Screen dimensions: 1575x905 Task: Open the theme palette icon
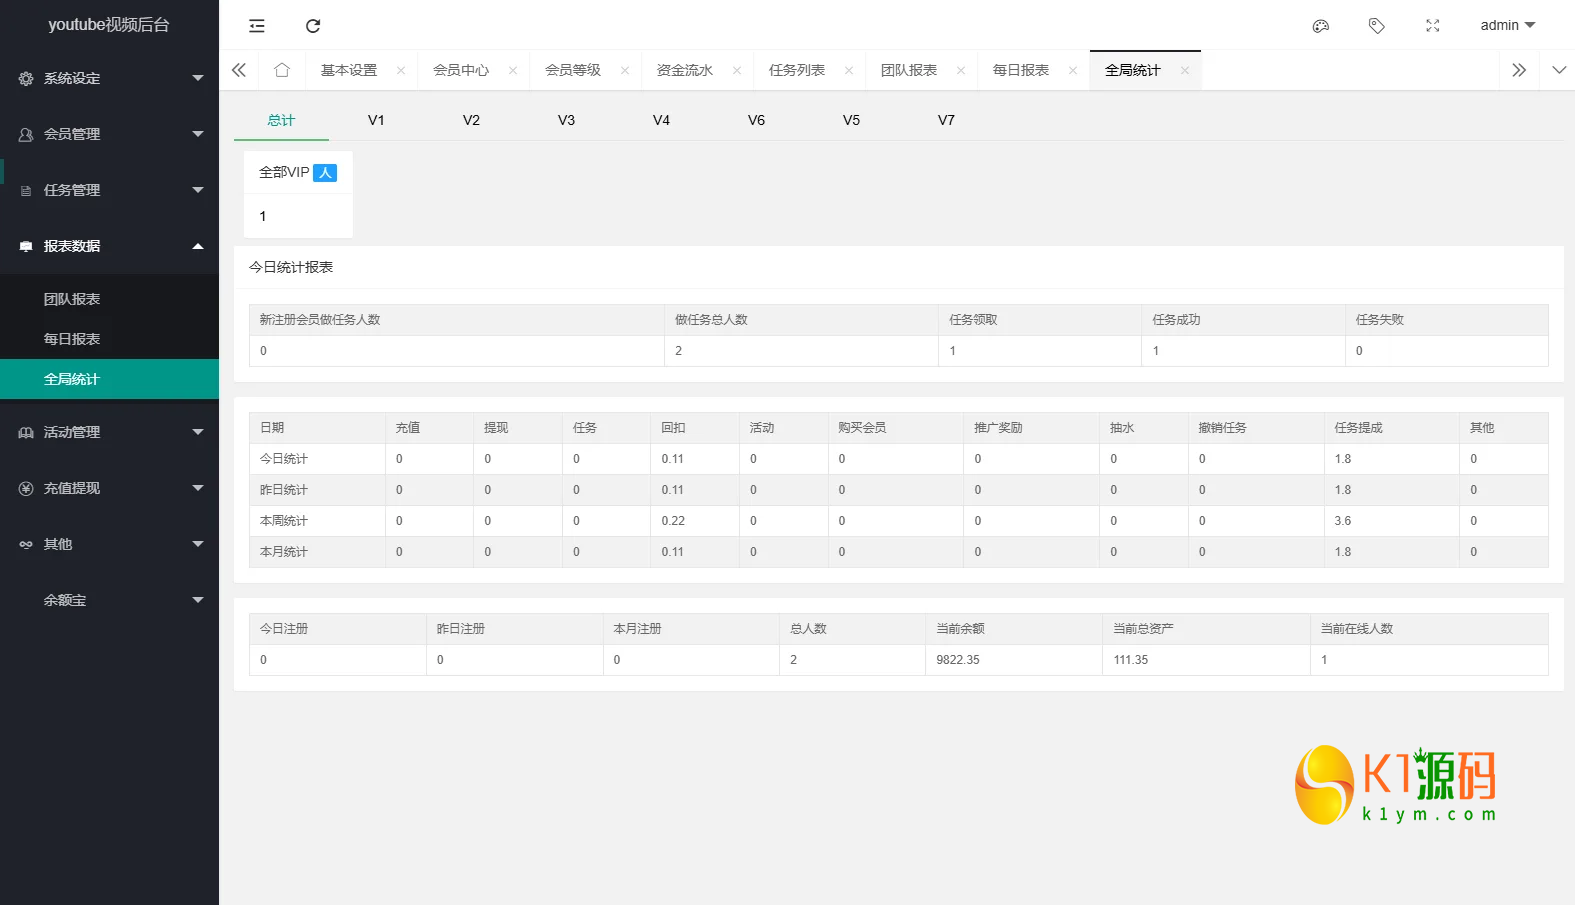point(1321,26)
